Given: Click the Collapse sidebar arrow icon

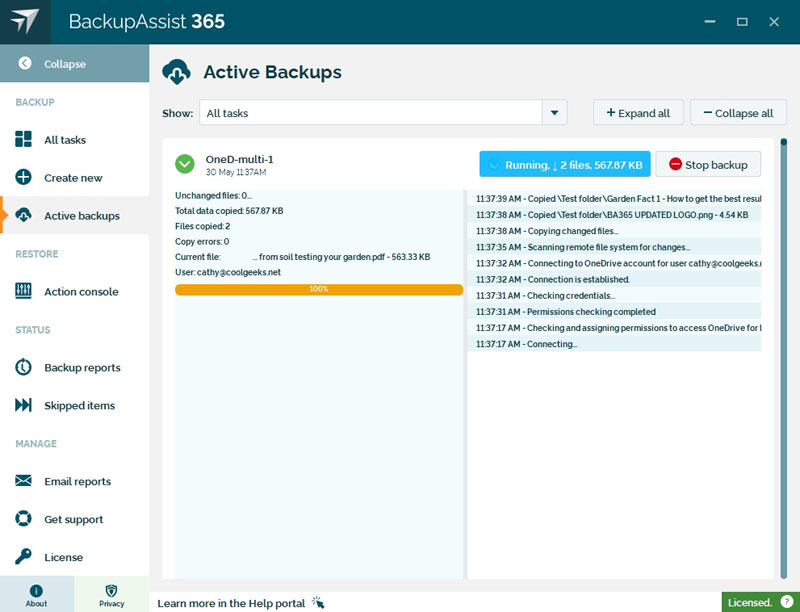Looking at the screenshot, I should [24, 63].
